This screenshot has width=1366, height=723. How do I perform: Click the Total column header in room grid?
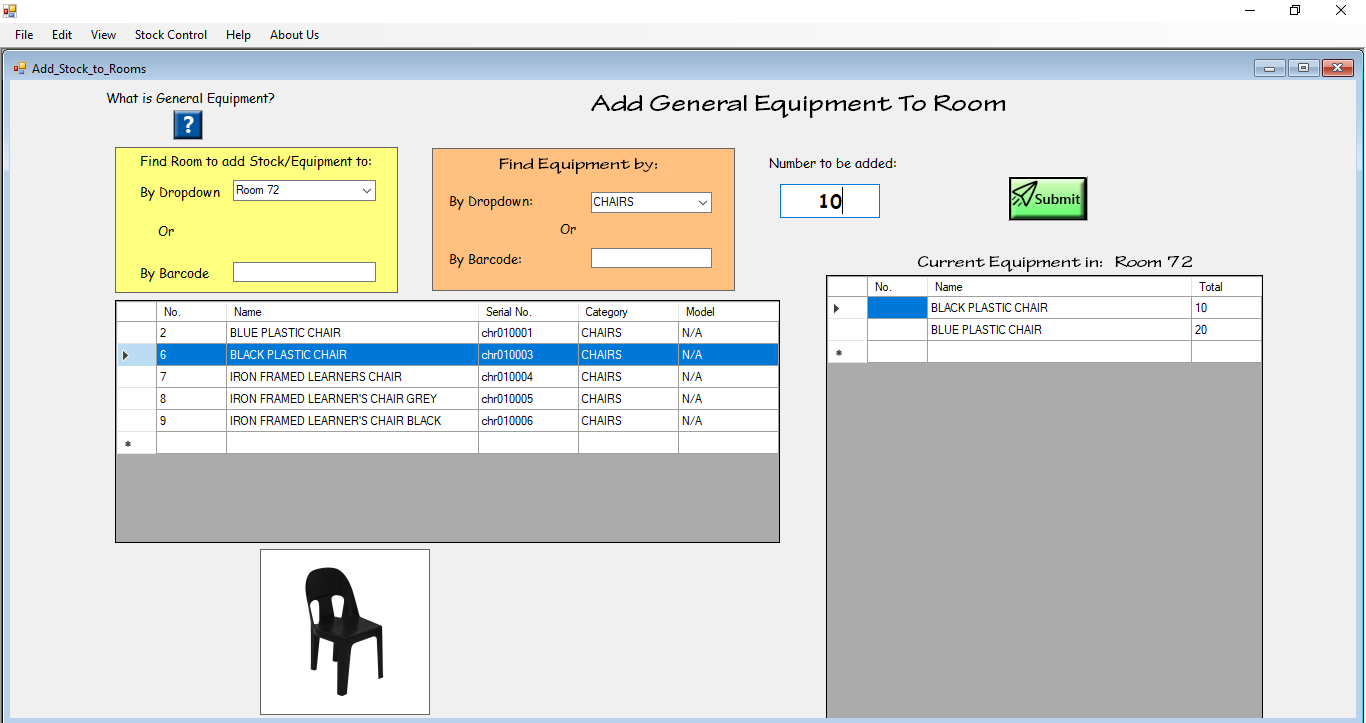pos(1225,287)
